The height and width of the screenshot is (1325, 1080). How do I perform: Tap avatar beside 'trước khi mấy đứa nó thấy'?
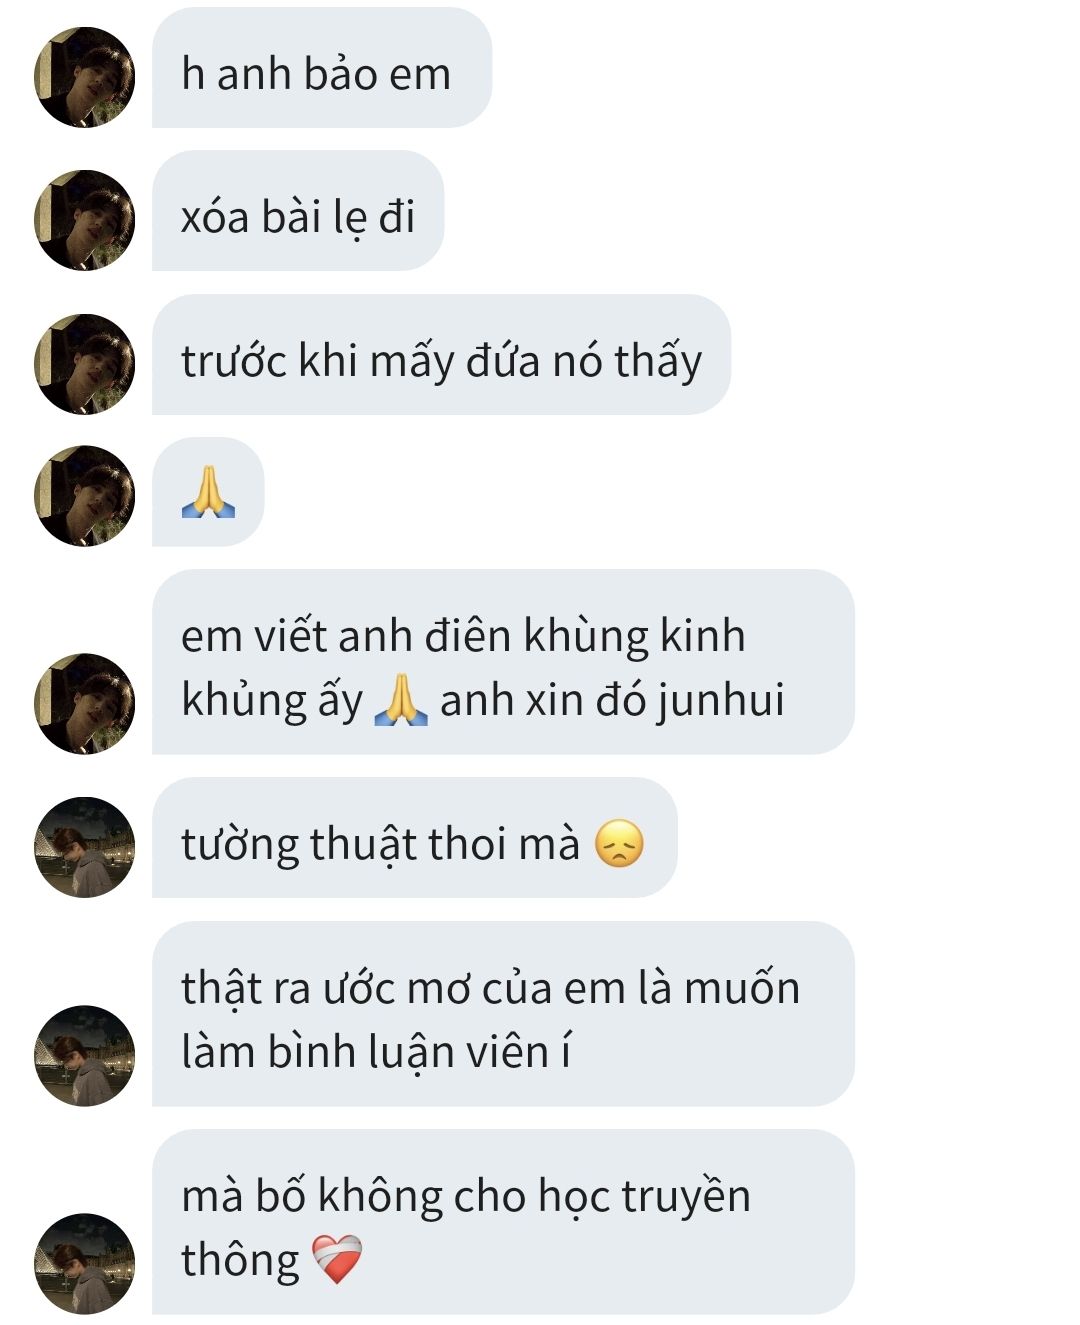pos(85,364)
